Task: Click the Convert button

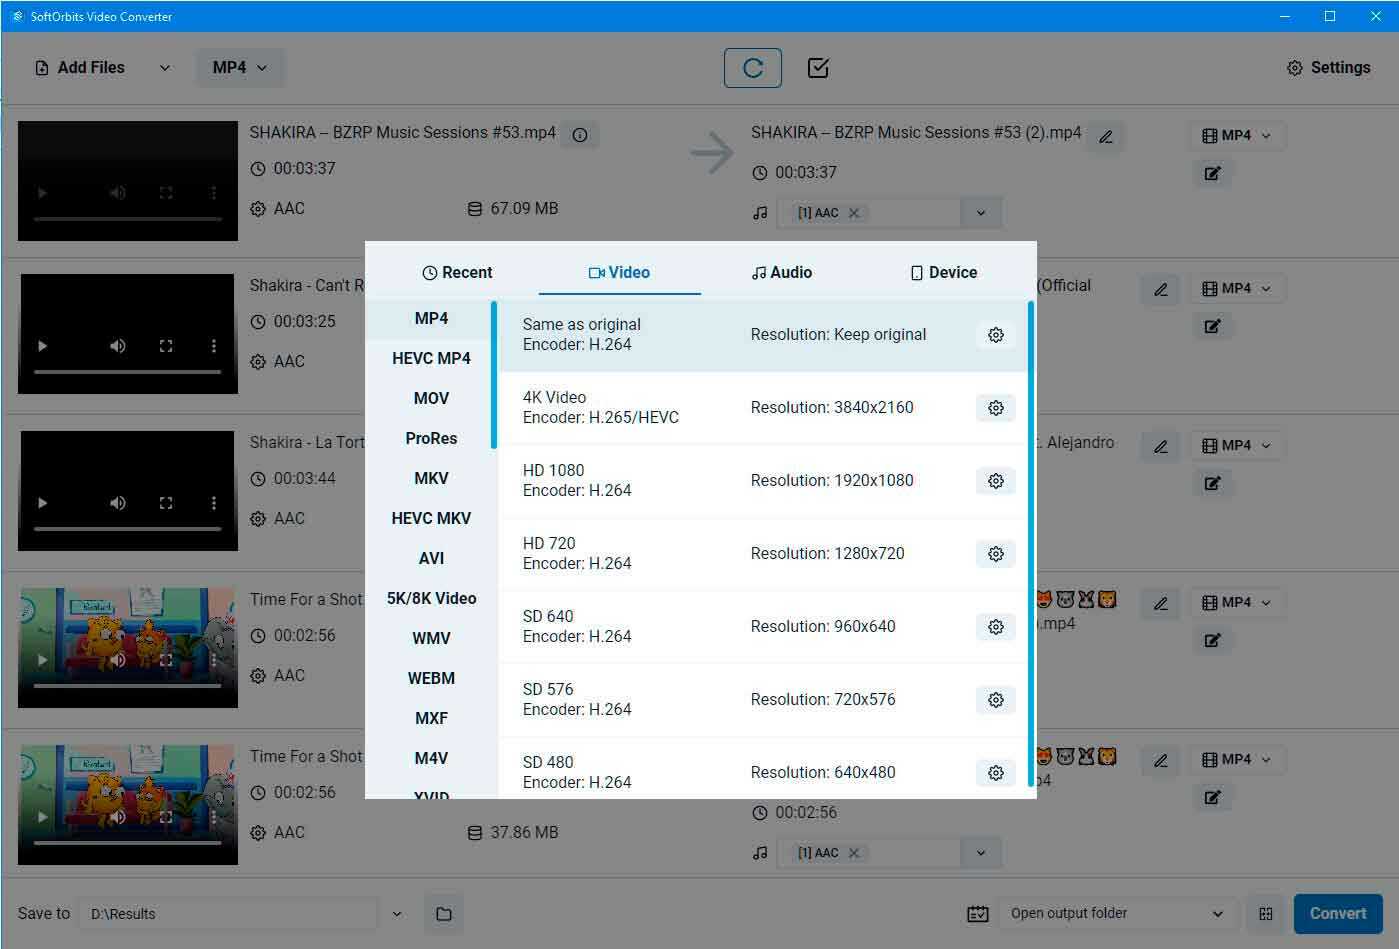Action: [1337, 913]
